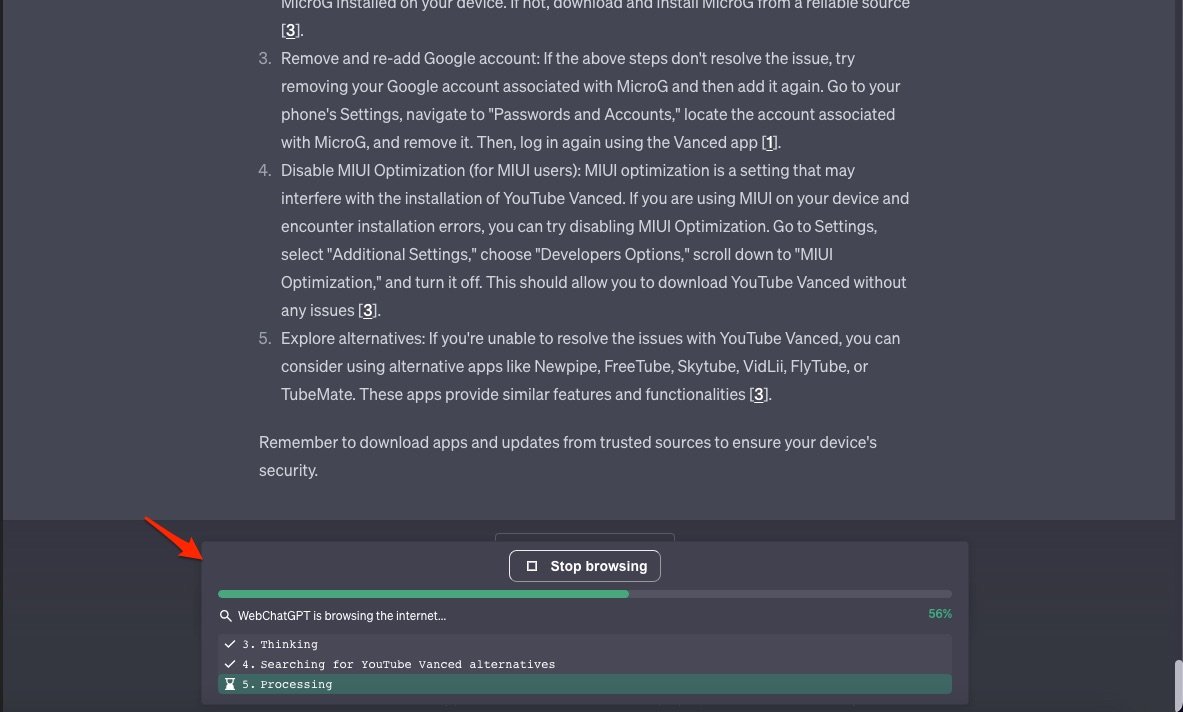Viewport: 1183px width, 712px height.
Task: Open citation 1 after "using the Vanced app"
Action: tap(768, 142)
